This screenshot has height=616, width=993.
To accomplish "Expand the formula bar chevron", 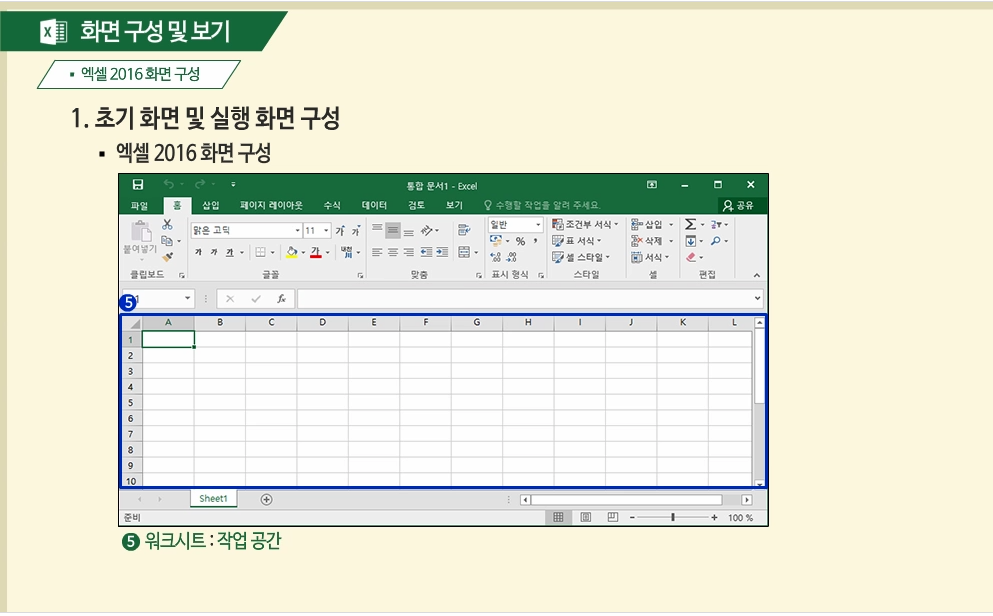I will click(x=757, y=298).
